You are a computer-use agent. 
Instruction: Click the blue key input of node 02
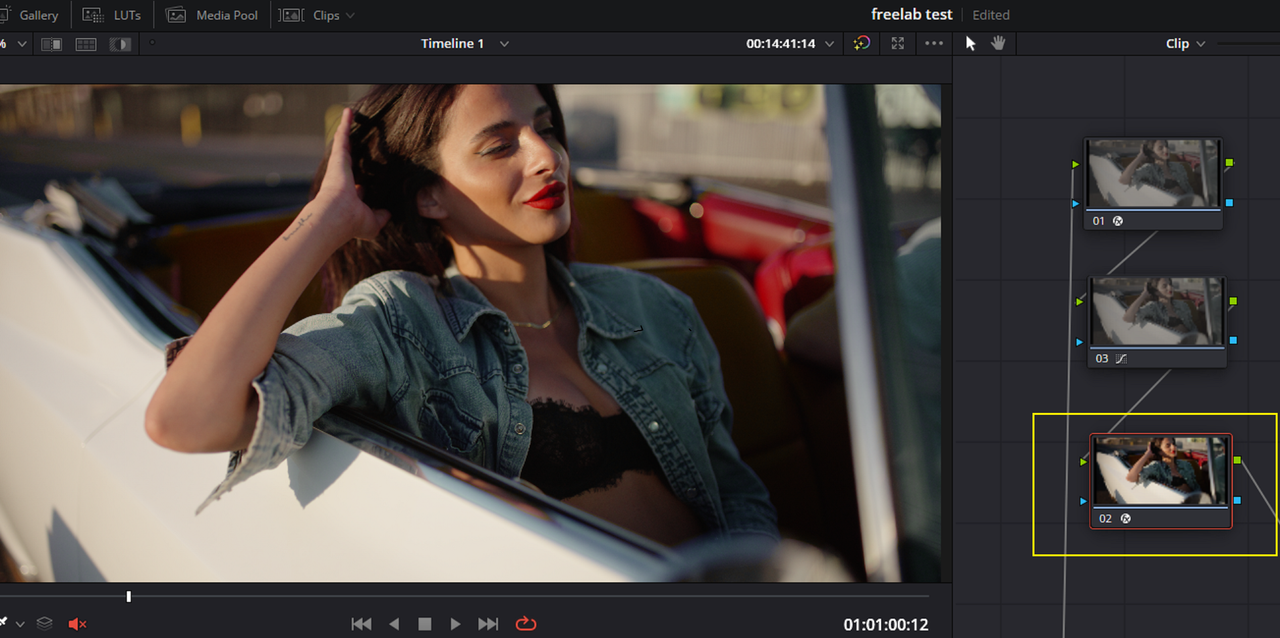[1083, 501]
